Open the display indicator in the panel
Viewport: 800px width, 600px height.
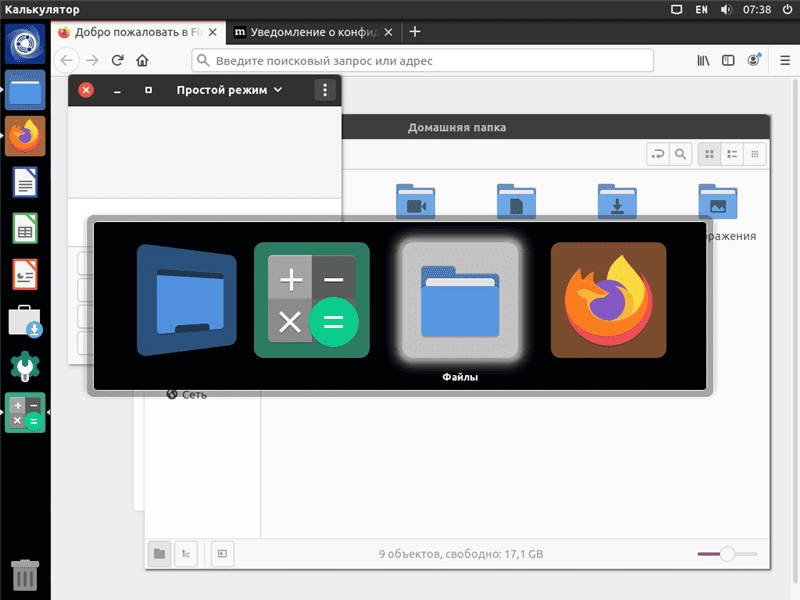[677, 10]
